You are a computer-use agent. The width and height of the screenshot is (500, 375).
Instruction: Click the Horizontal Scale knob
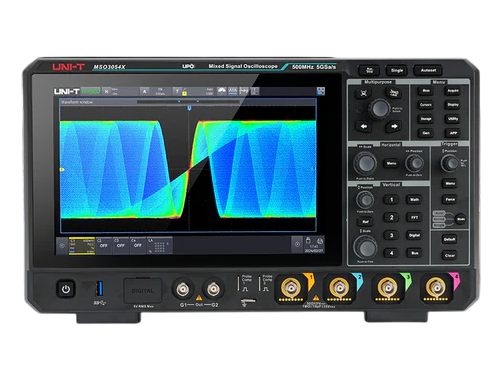coord(366,163)
